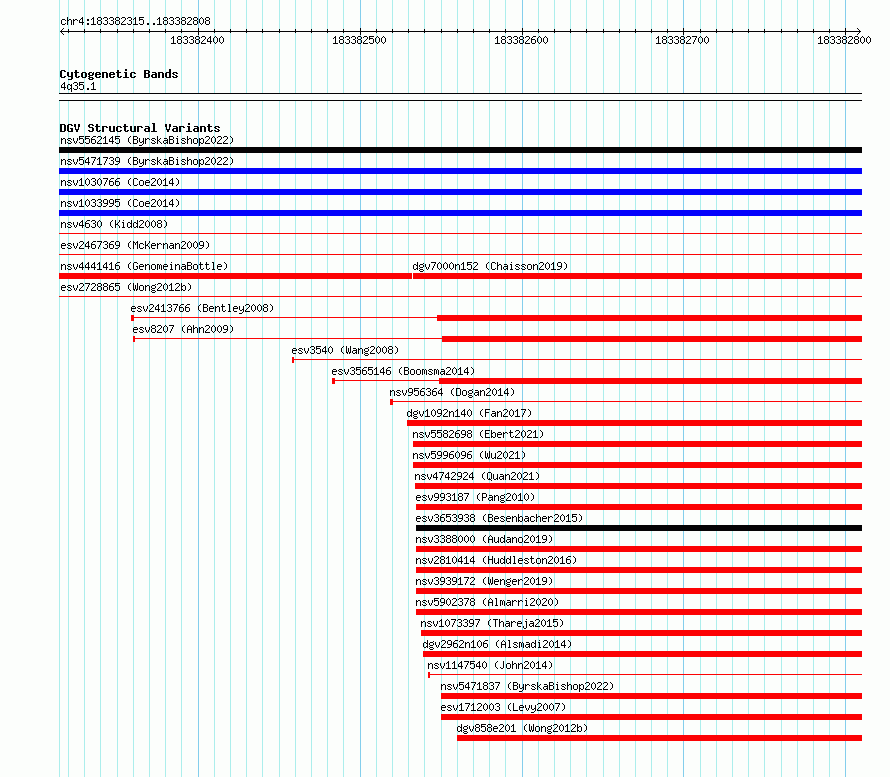Open nsv4742924 (Quan2021) variant label
The width and height of the screenshot is (890, 777).
click(x=477, y=476)
